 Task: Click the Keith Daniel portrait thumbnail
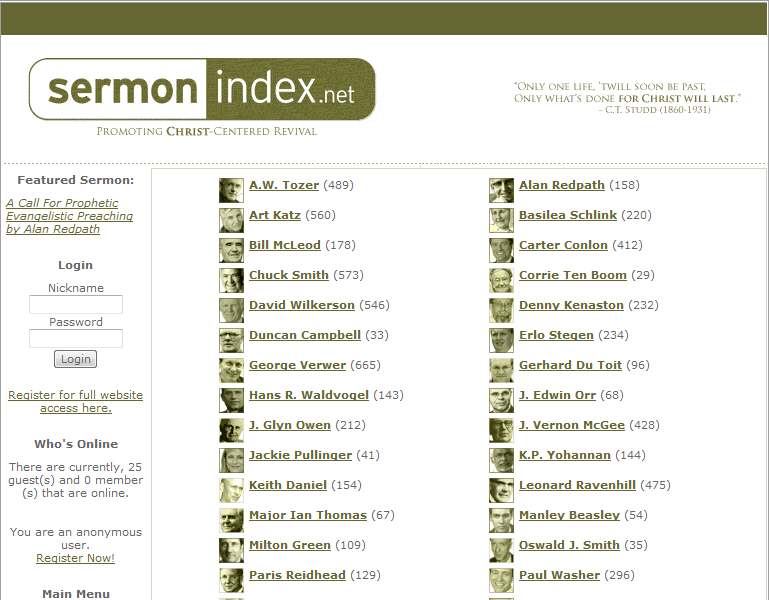(231, 490)
